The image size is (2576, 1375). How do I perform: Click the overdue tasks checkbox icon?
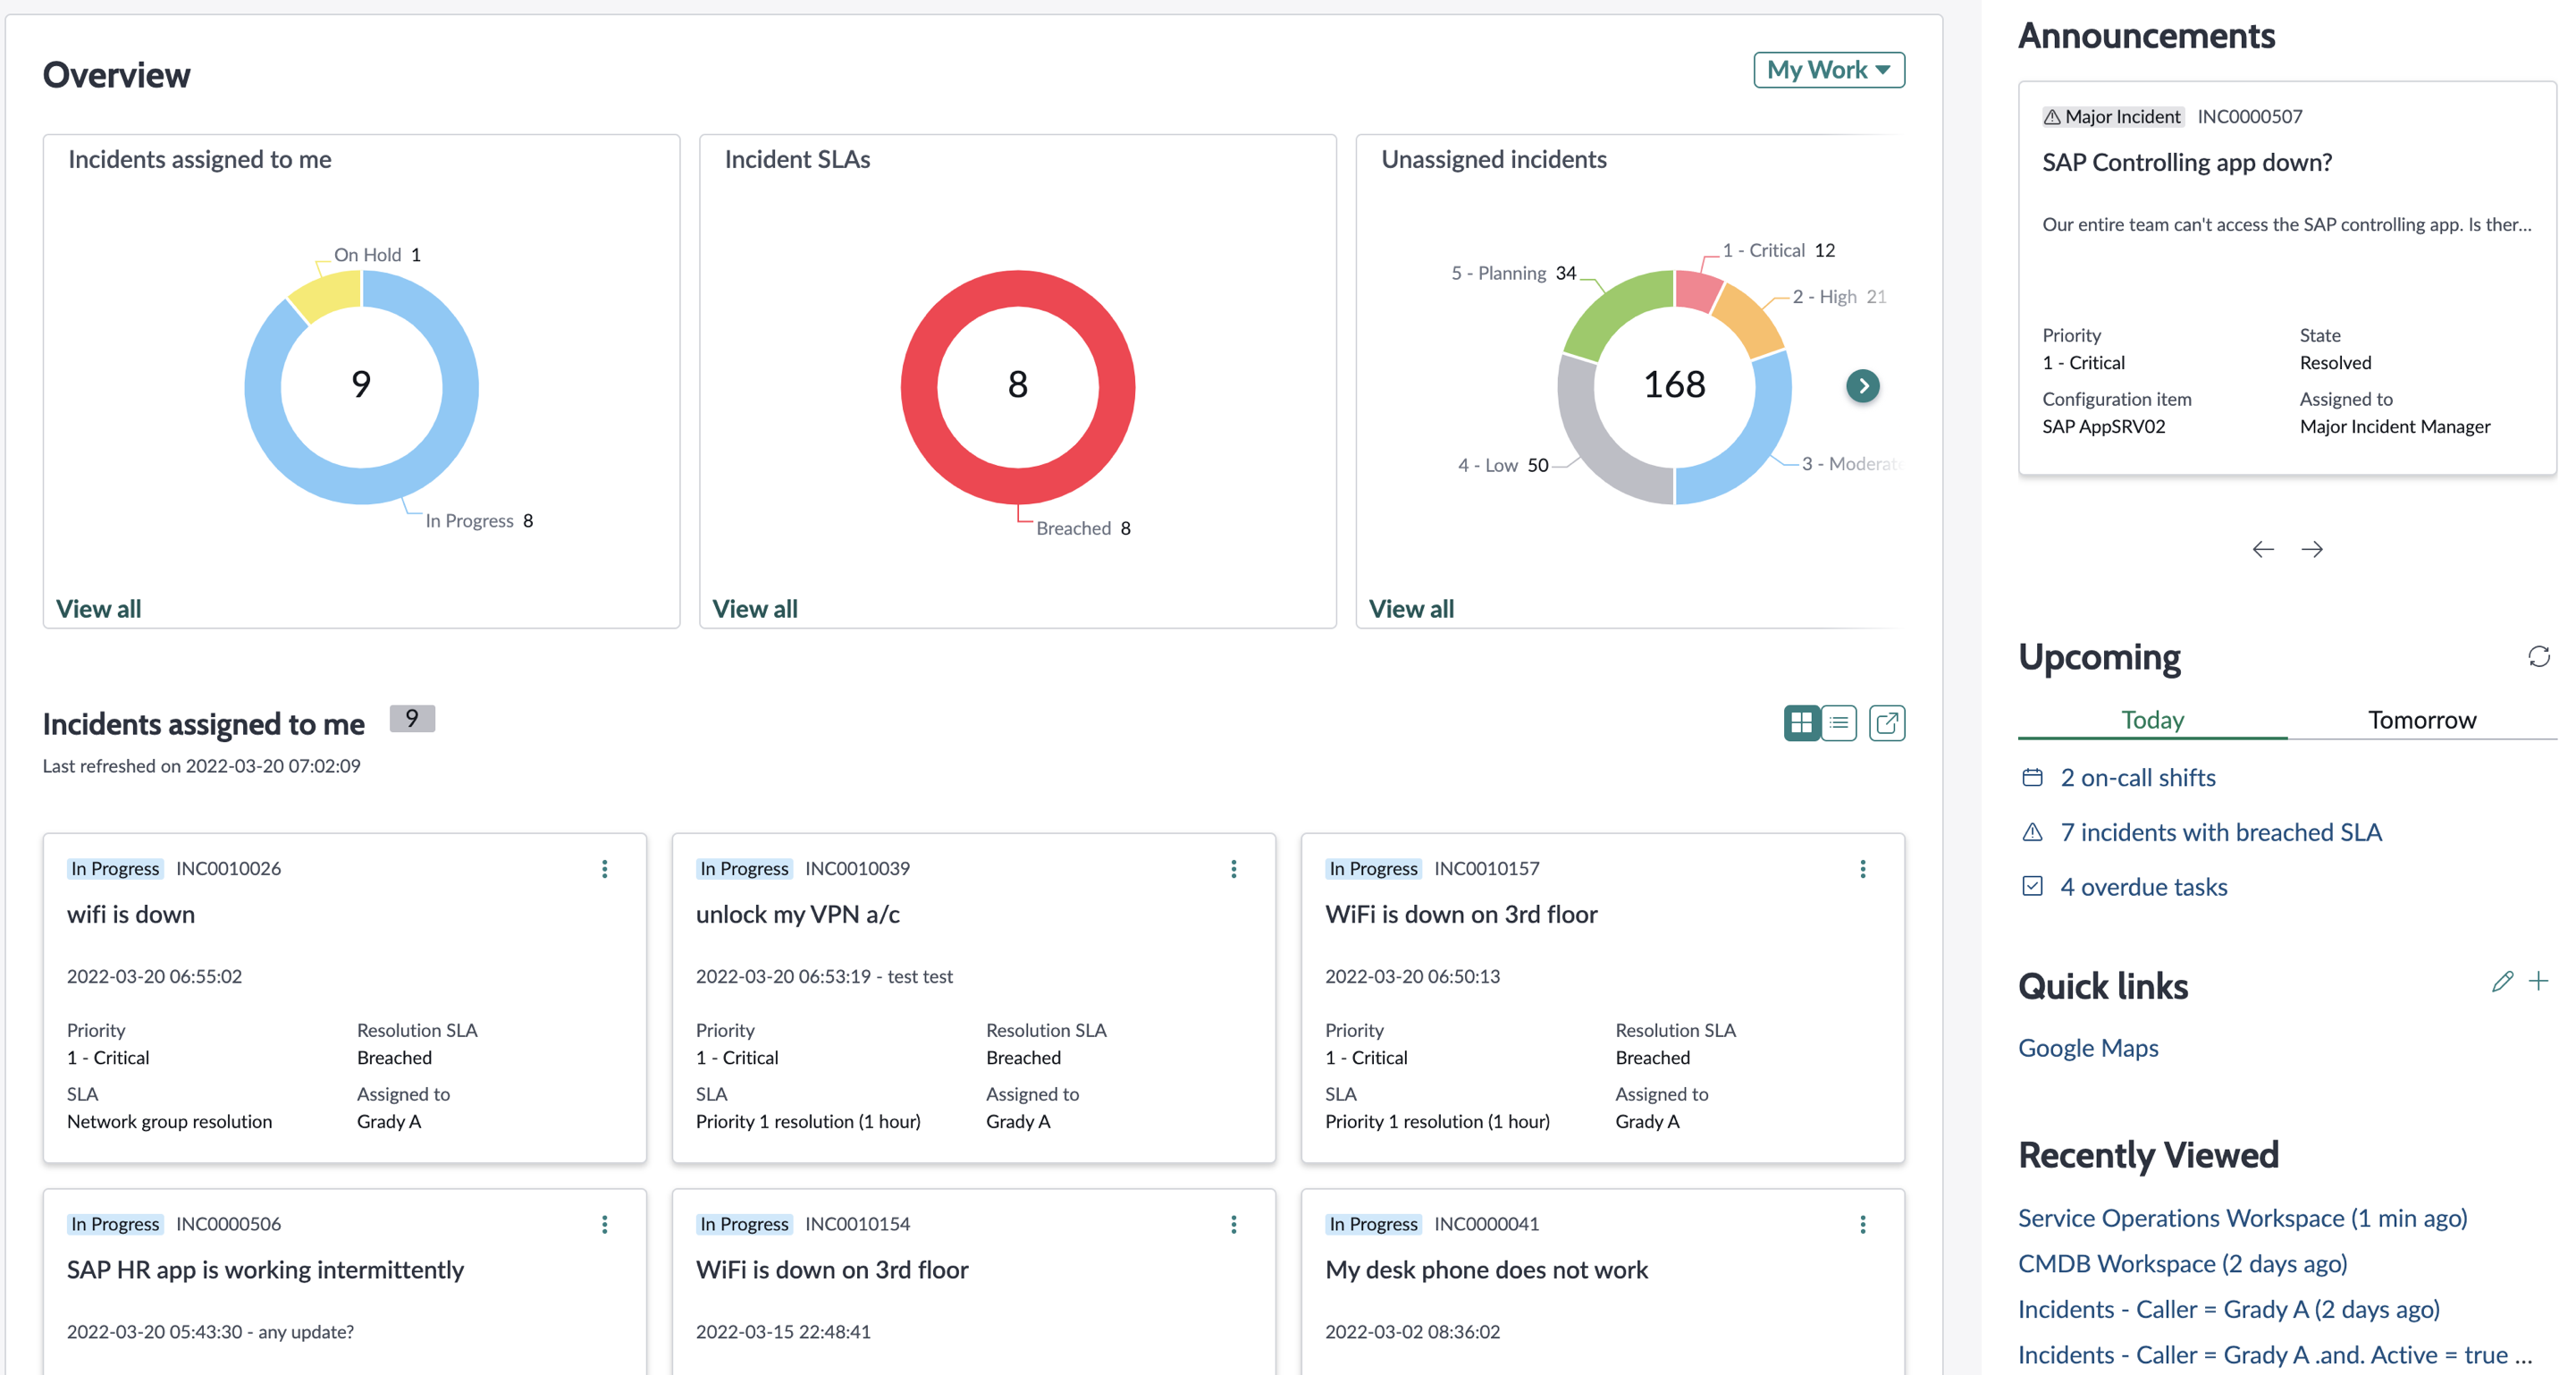coord(2032,886)
